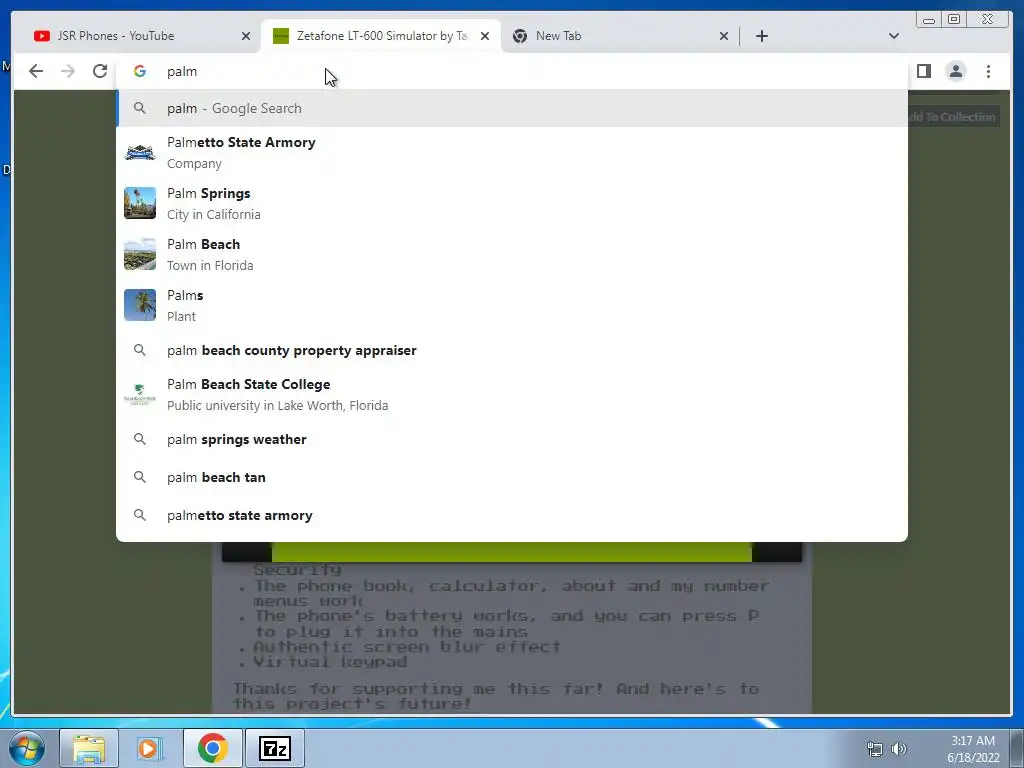The height and width of the screenshot is (768, 1024).
Task: Choose Palm Beach Town in Florida suggestion
Action: pos(512,255)
